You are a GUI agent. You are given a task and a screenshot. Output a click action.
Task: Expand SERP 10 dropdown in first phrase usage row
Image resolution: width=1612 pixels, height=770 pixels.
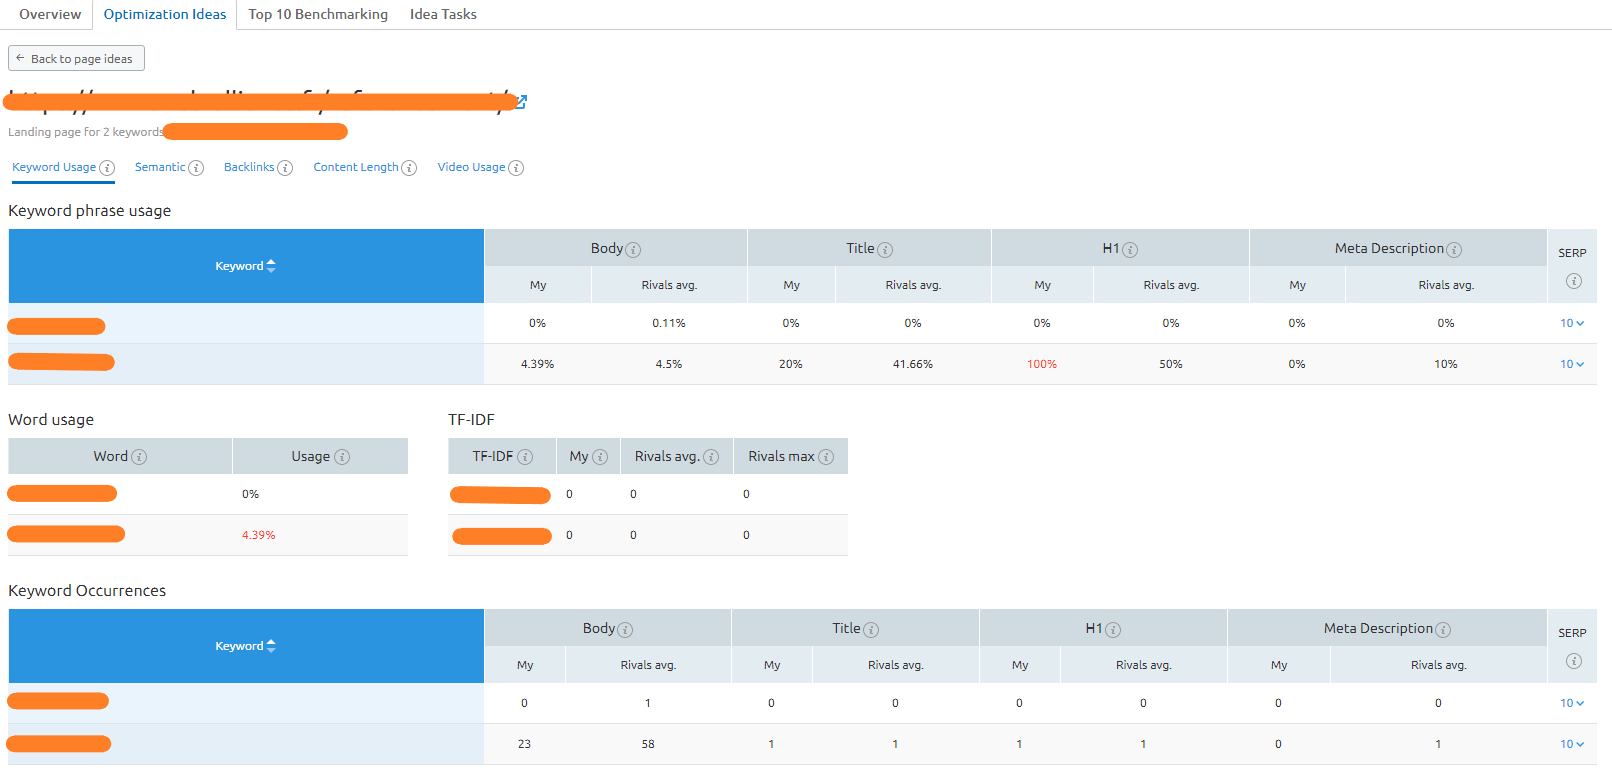pos(1572,323)
